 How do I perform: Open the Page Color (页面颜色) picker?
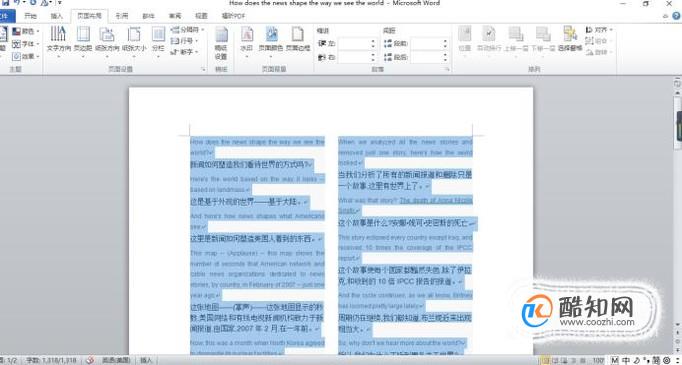[271, 41]
